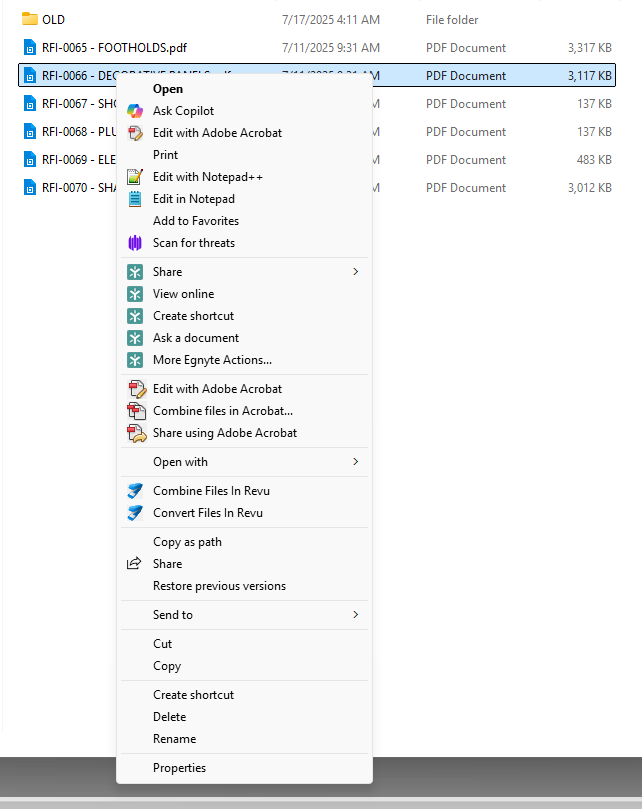Select Combine Files In Revu
Image resolution: width=642 pixels, height=809 pixels.
244,491
